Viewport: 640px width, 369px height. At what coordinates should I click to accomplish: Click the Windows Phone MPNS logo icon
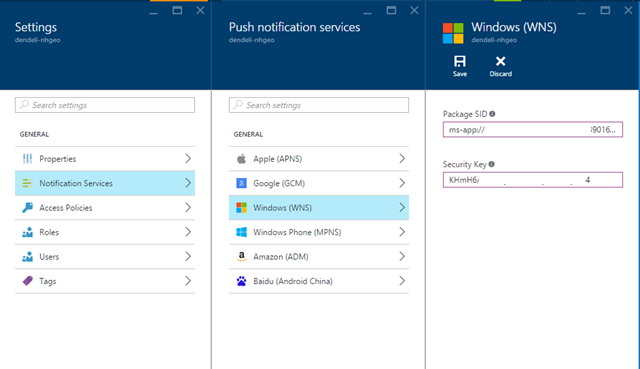pos(241,232)
